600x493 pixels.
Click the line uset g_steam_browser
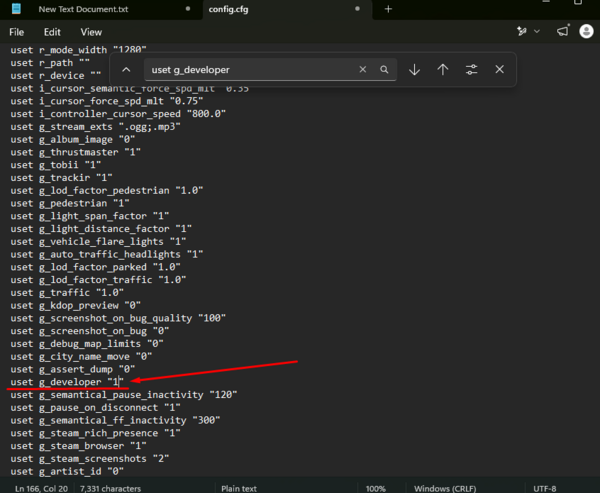click(78, 446)
